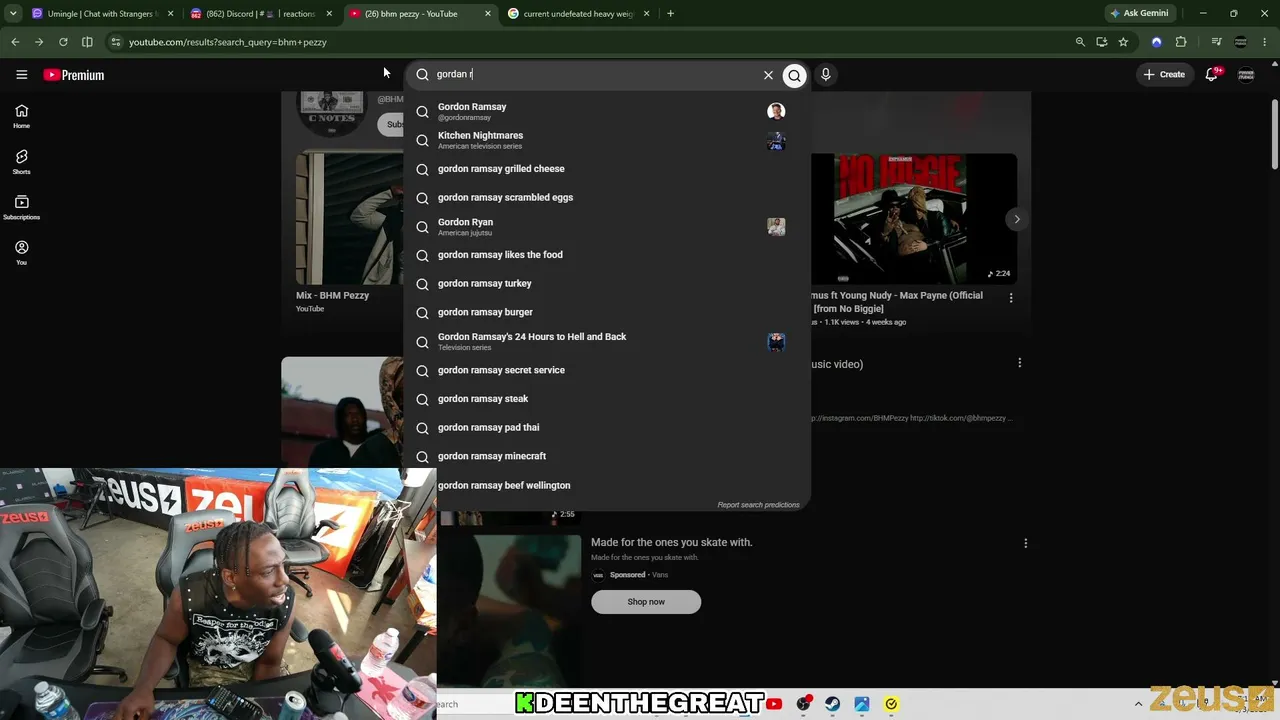Choose the Kitchen Nightmares suggestion
Image resolution: width=1280 pixels, height=720 pixels.
coord(607,140)
